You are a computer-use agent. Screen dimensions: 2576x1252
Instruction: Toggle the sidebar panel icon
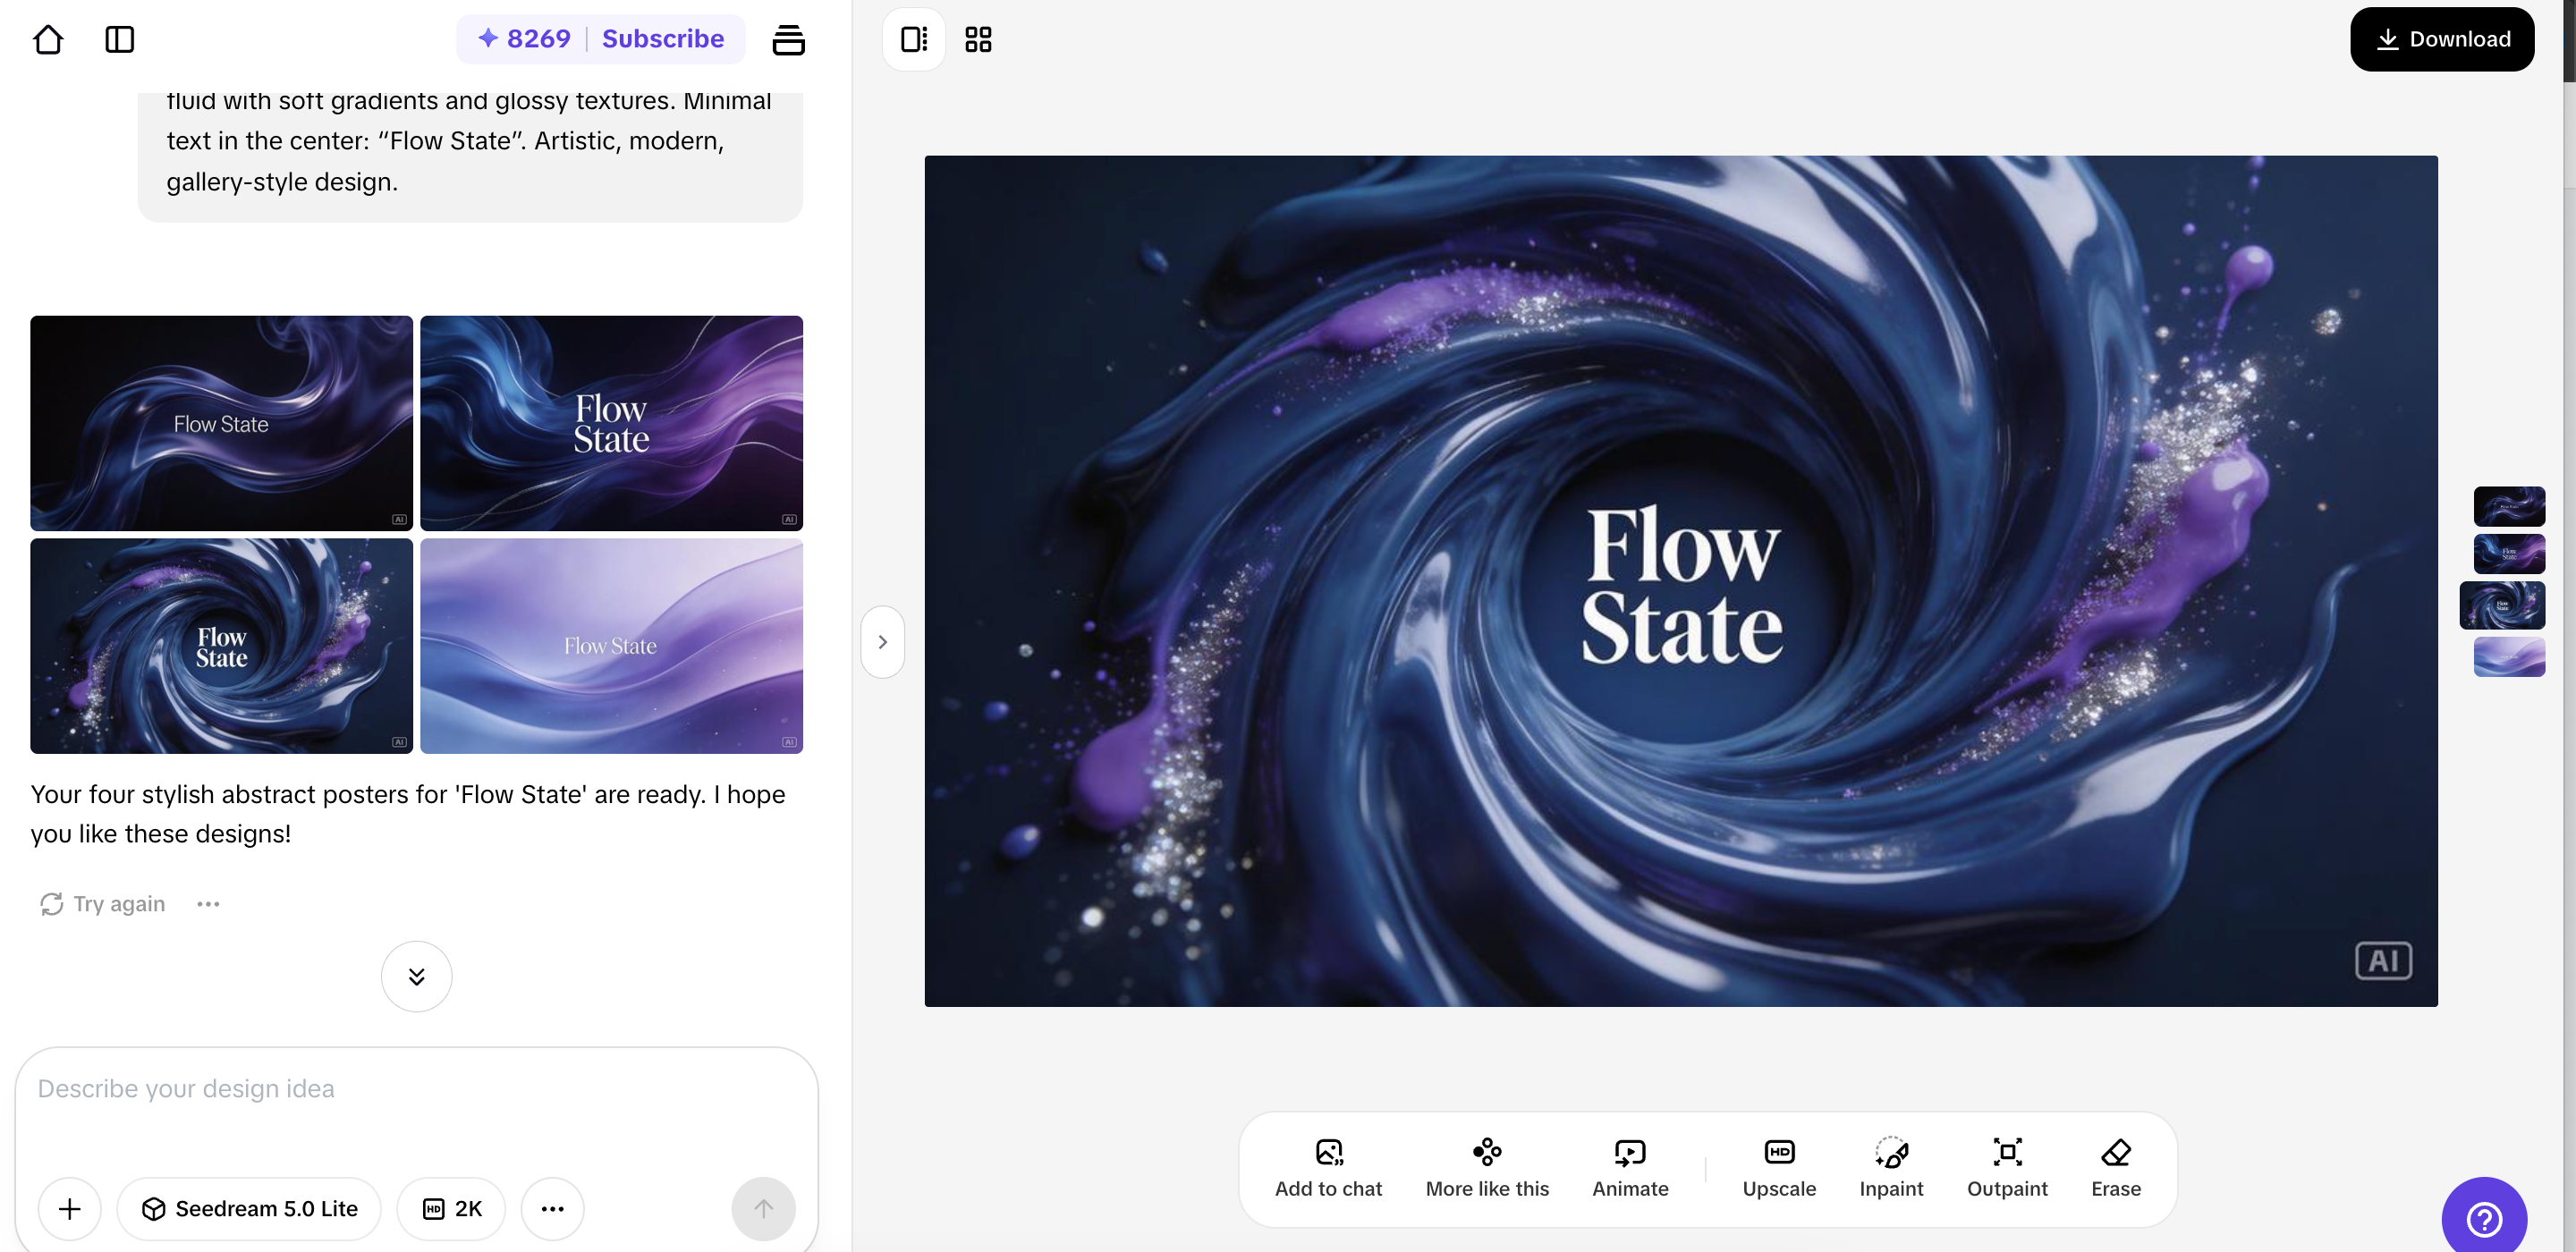point(119,39)
